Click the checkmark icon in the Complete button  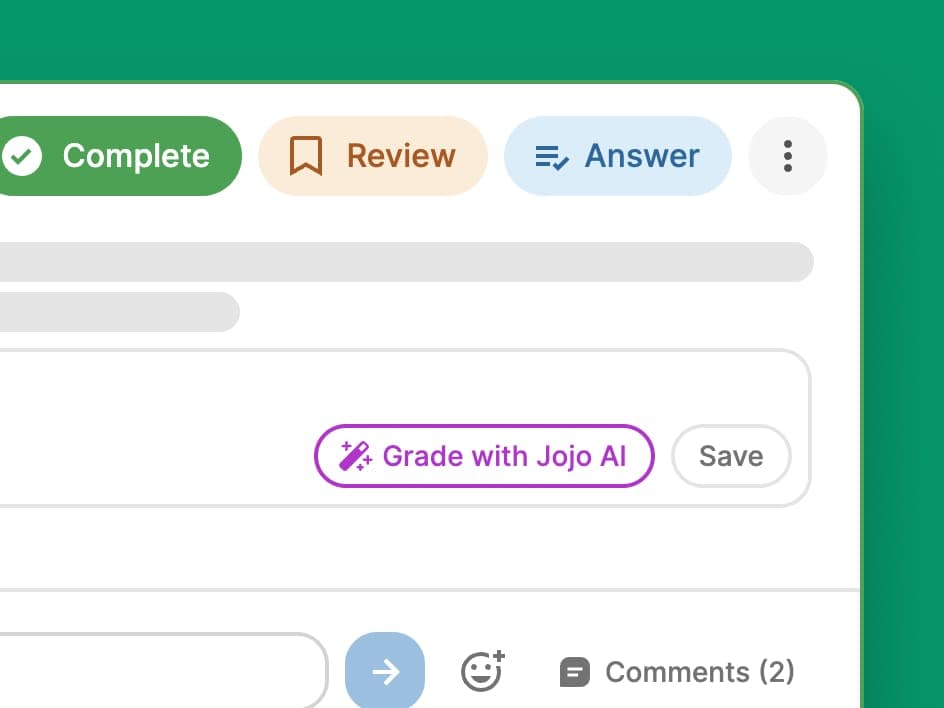click(21, 156)
